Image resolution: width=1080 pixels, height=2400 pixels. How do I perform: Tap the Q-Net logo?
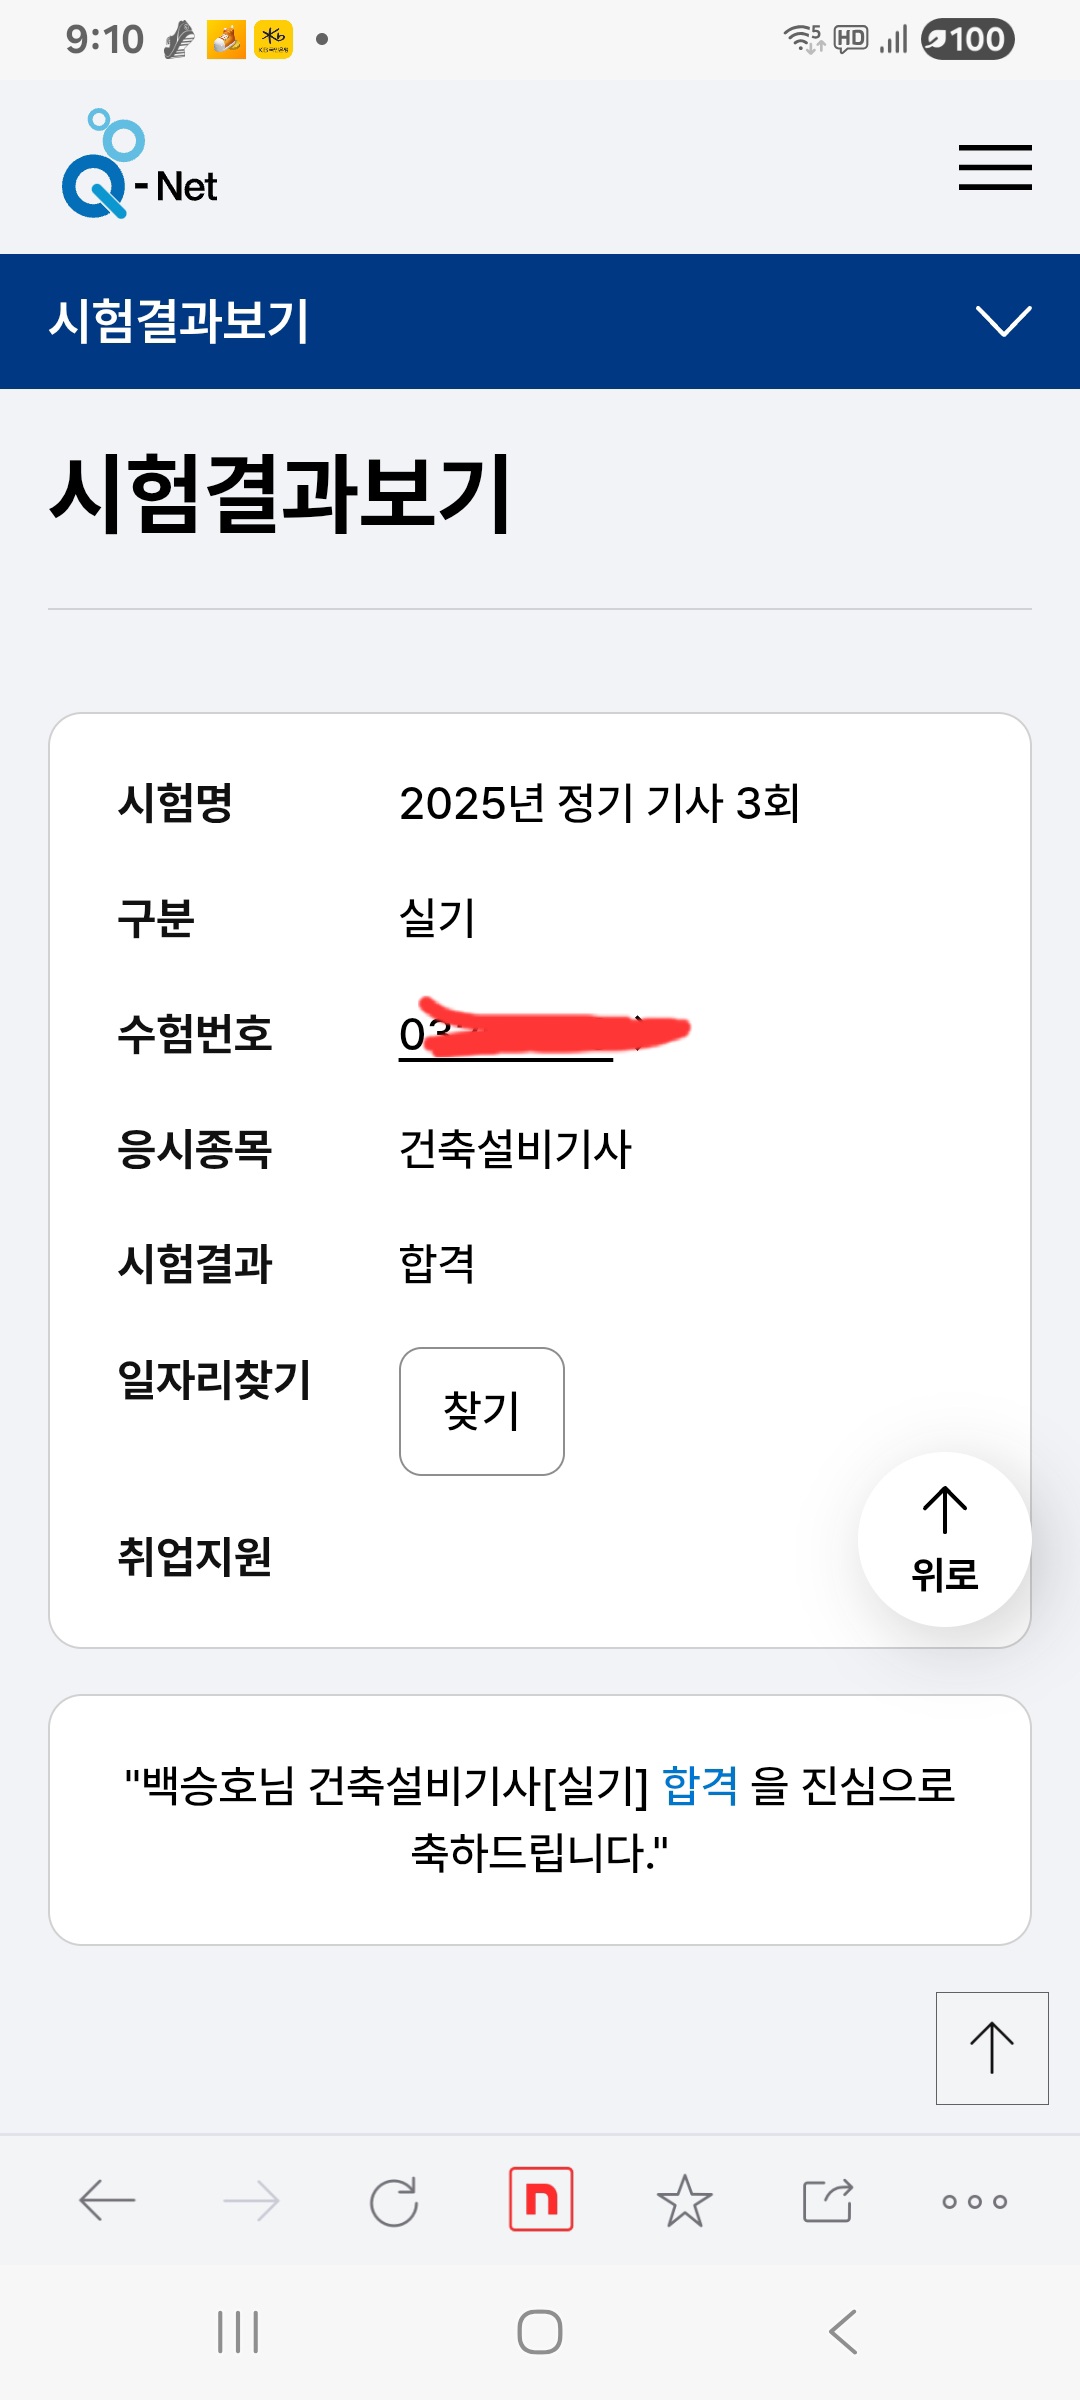140,165
